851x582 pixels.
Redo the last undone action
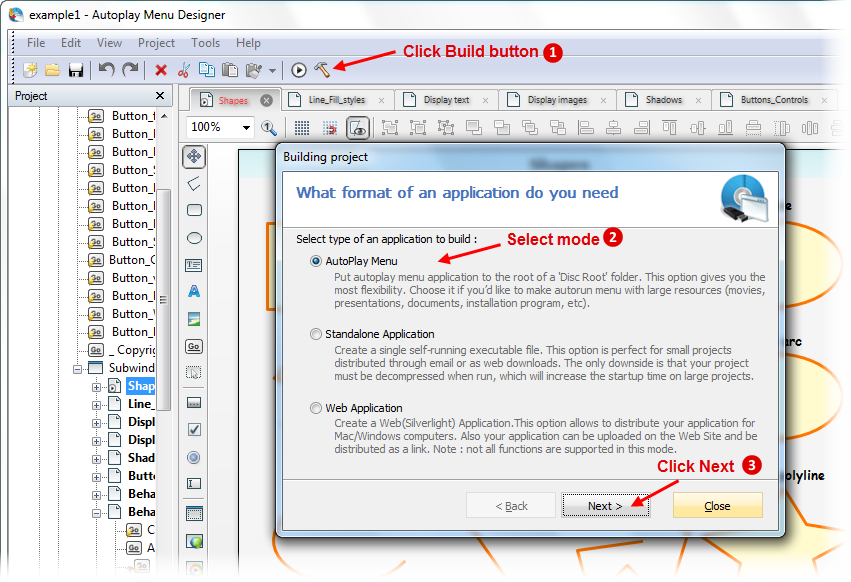130,69
